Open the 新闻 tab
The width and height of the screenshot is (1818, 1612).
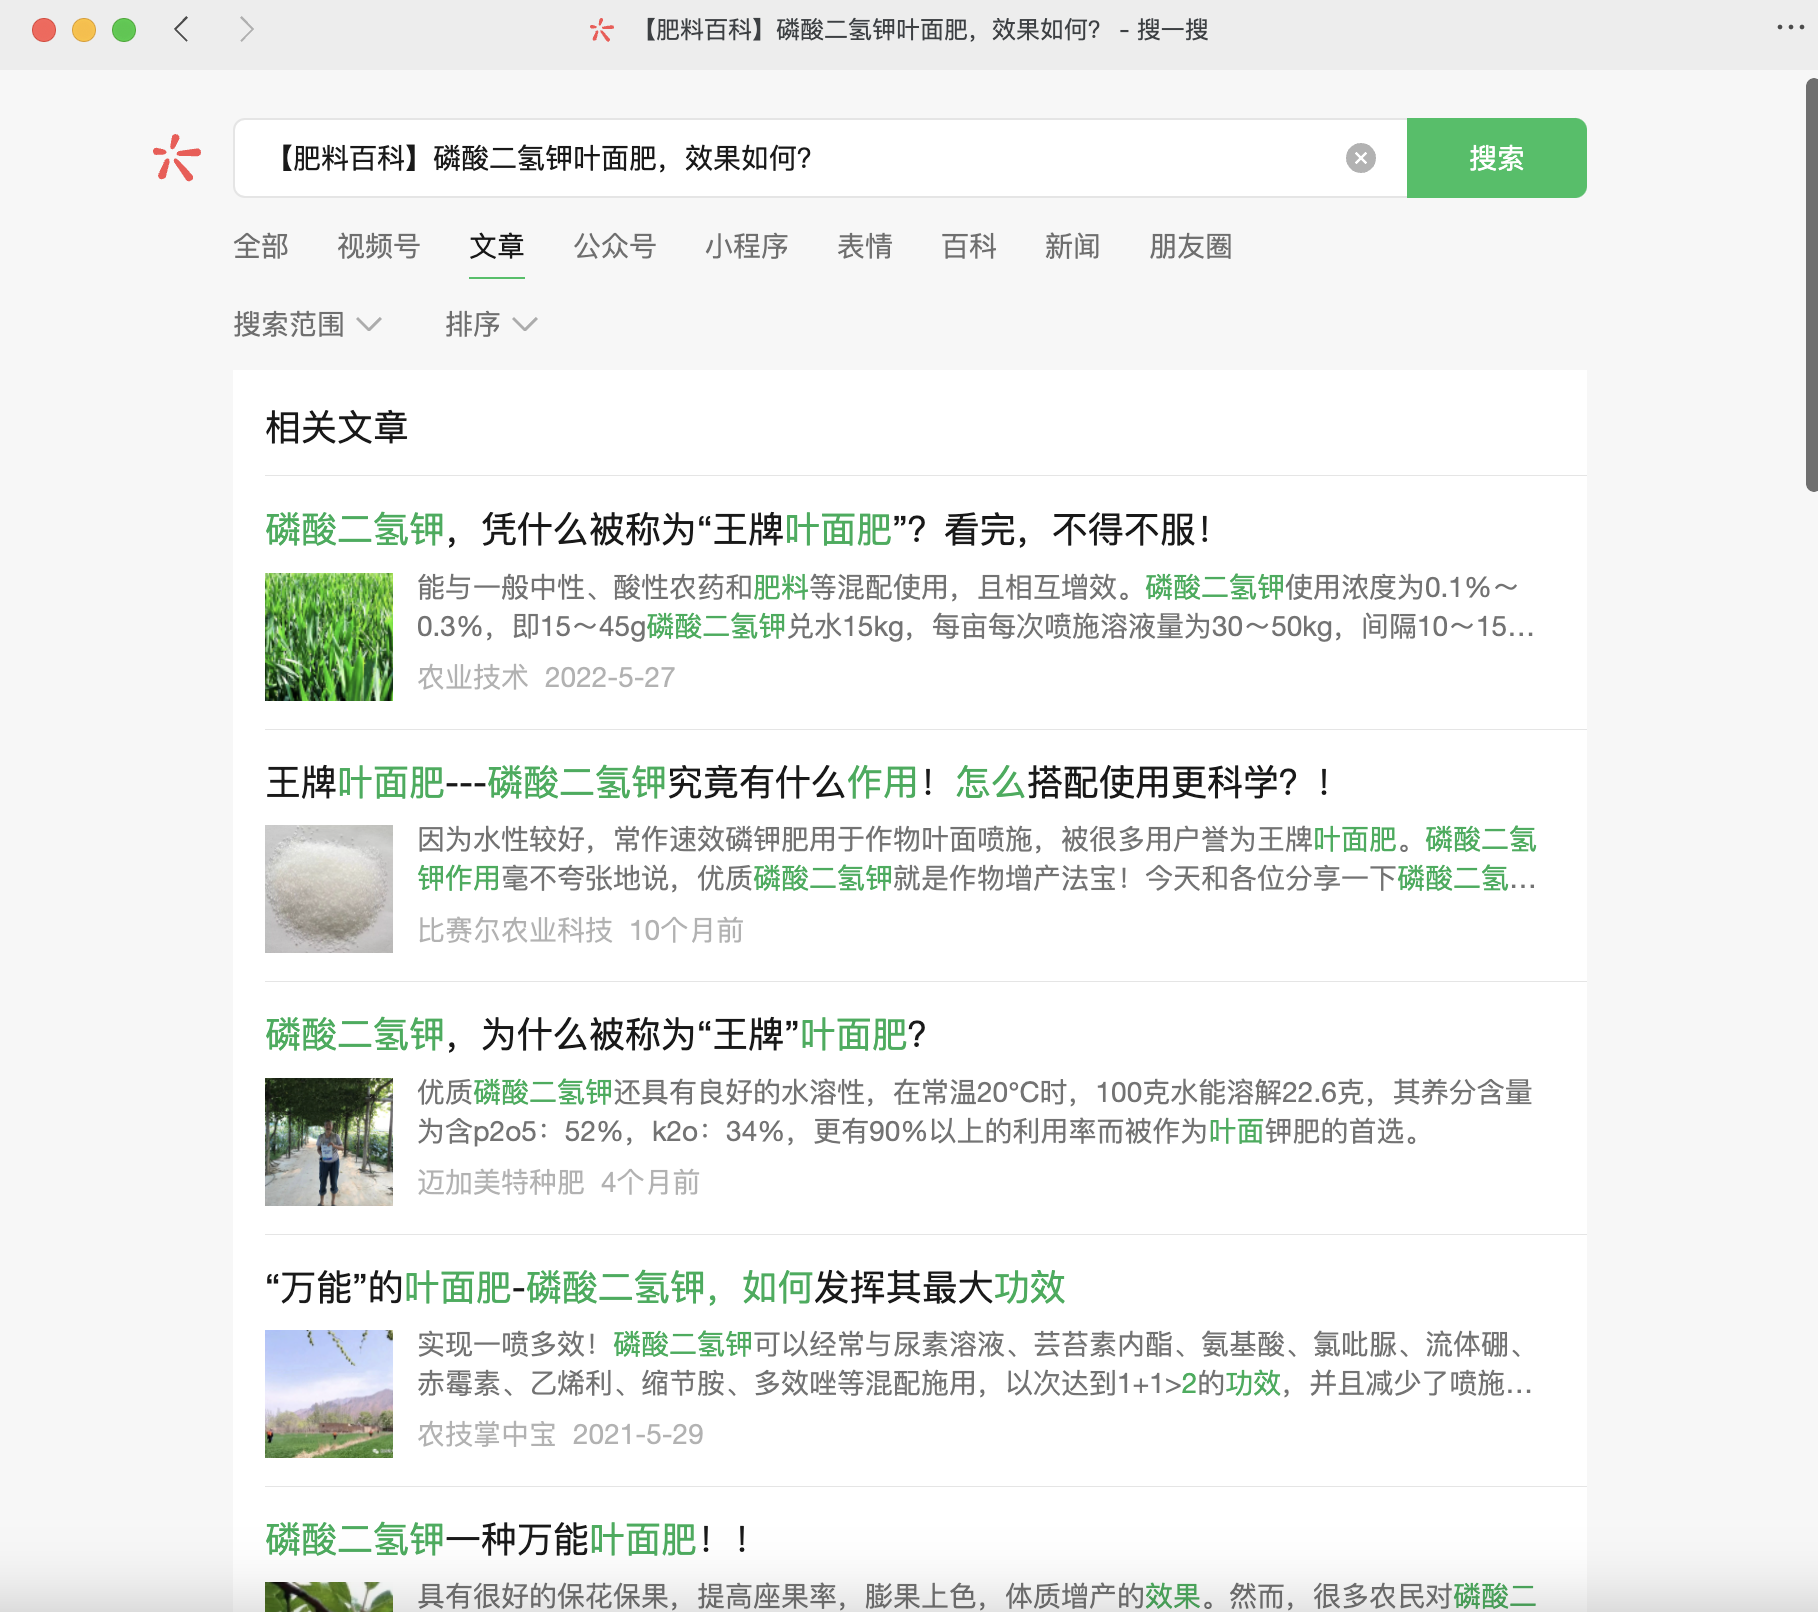[1073, 246]
